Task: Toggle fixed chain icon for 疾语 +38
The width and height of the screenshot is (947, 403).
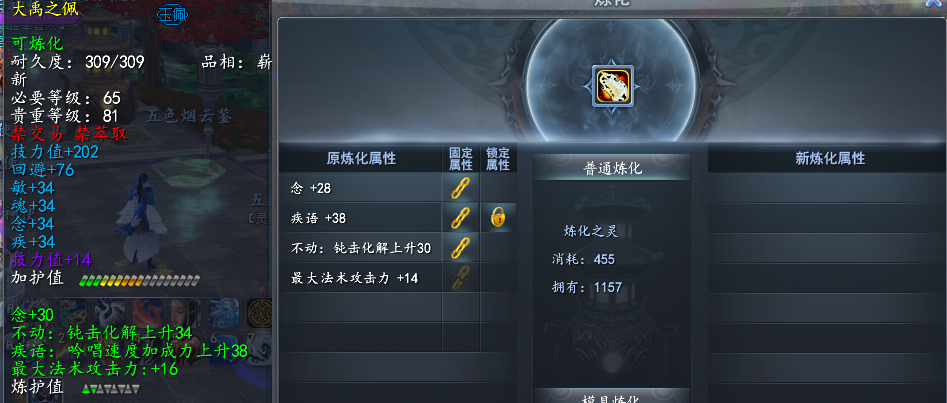Action: 460,218
